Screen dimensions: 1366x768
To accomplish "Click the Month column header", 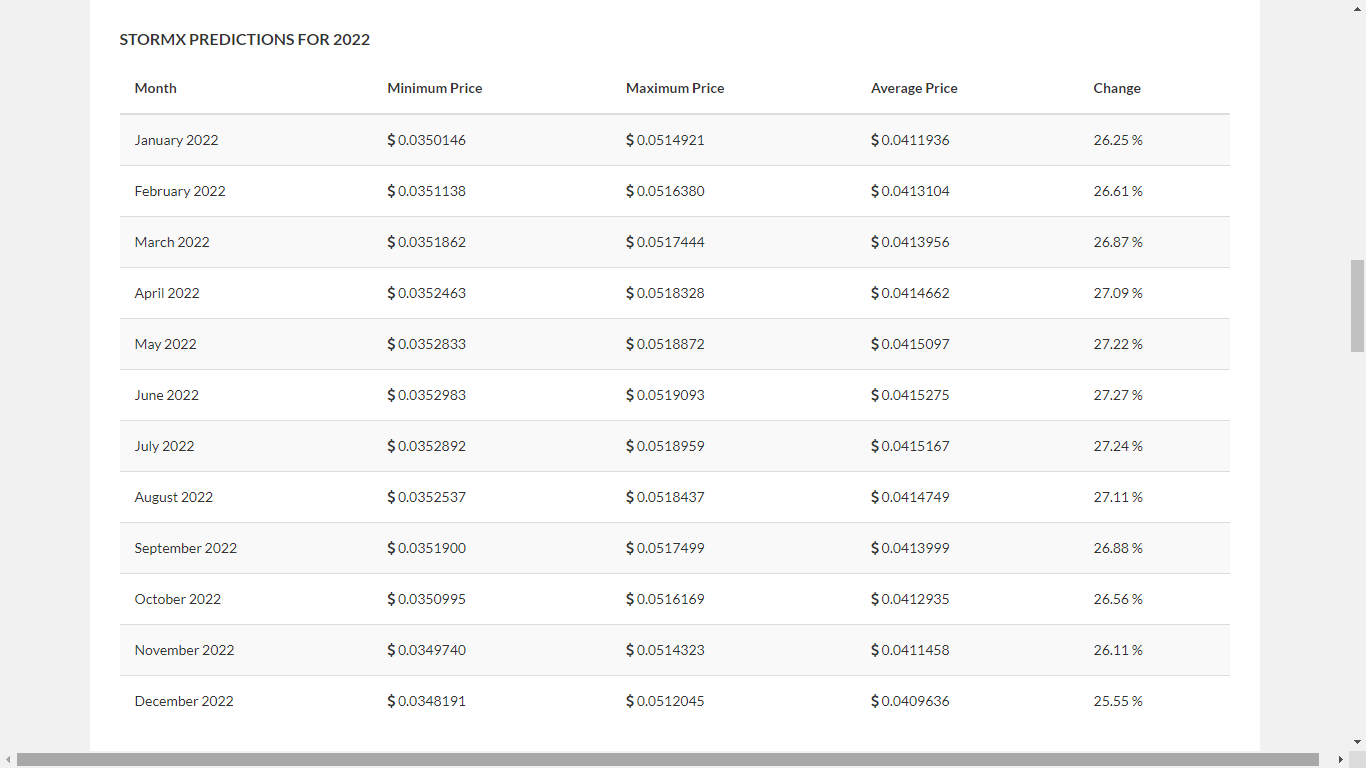I will coord(155,88).
